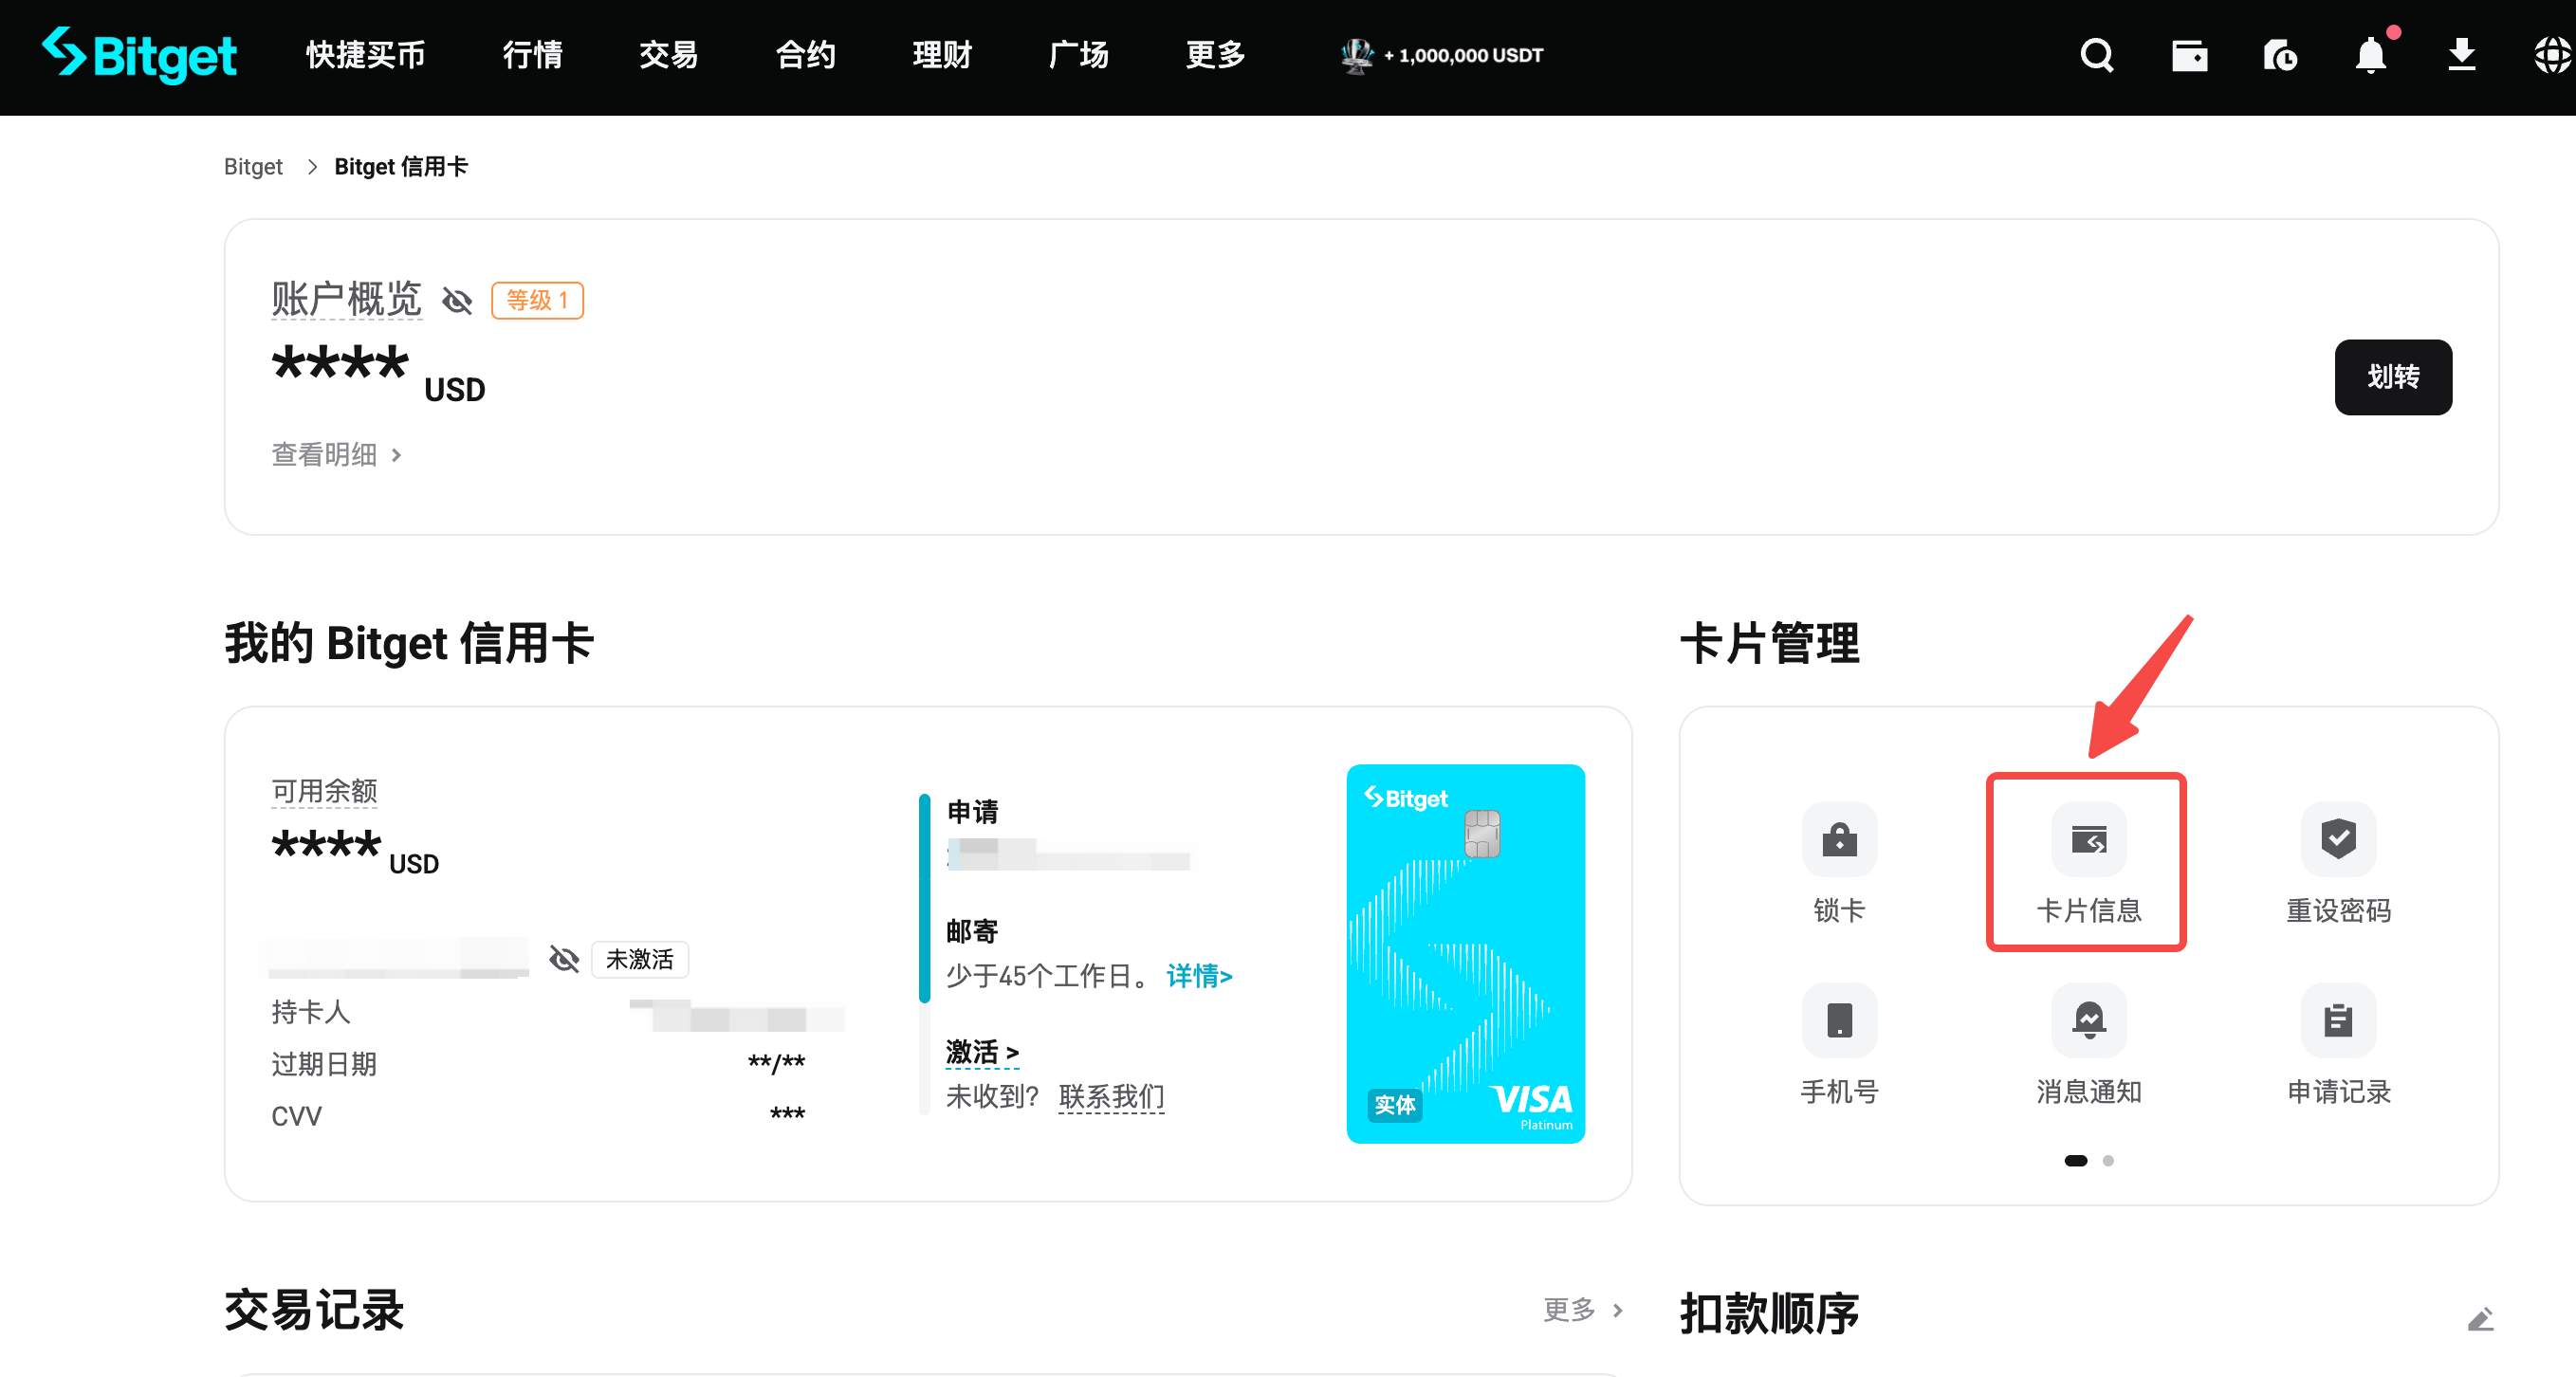
Task: Select the 手机号 phone number icon
Action: coord(1838,1020)
